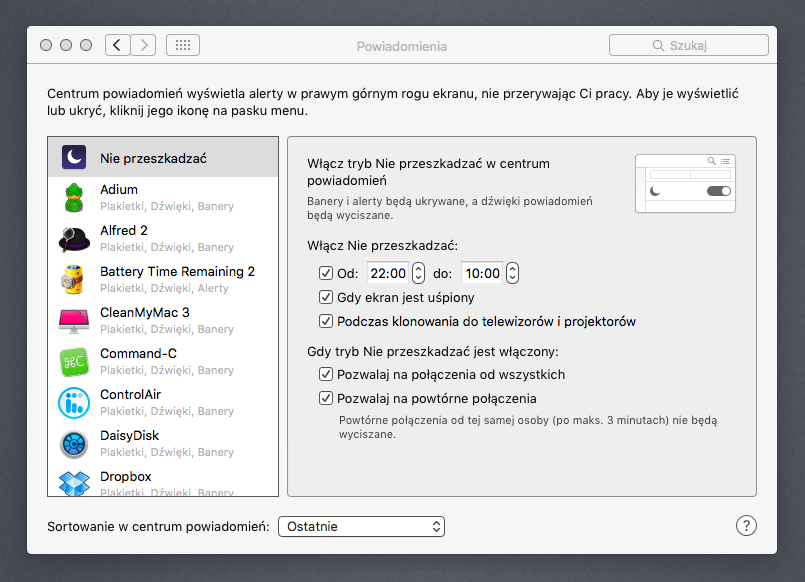The width and height of the screenshot is (805, 582).
Task: Increase the 22:00 start time with stepper
Action: [x=419, y=269]
